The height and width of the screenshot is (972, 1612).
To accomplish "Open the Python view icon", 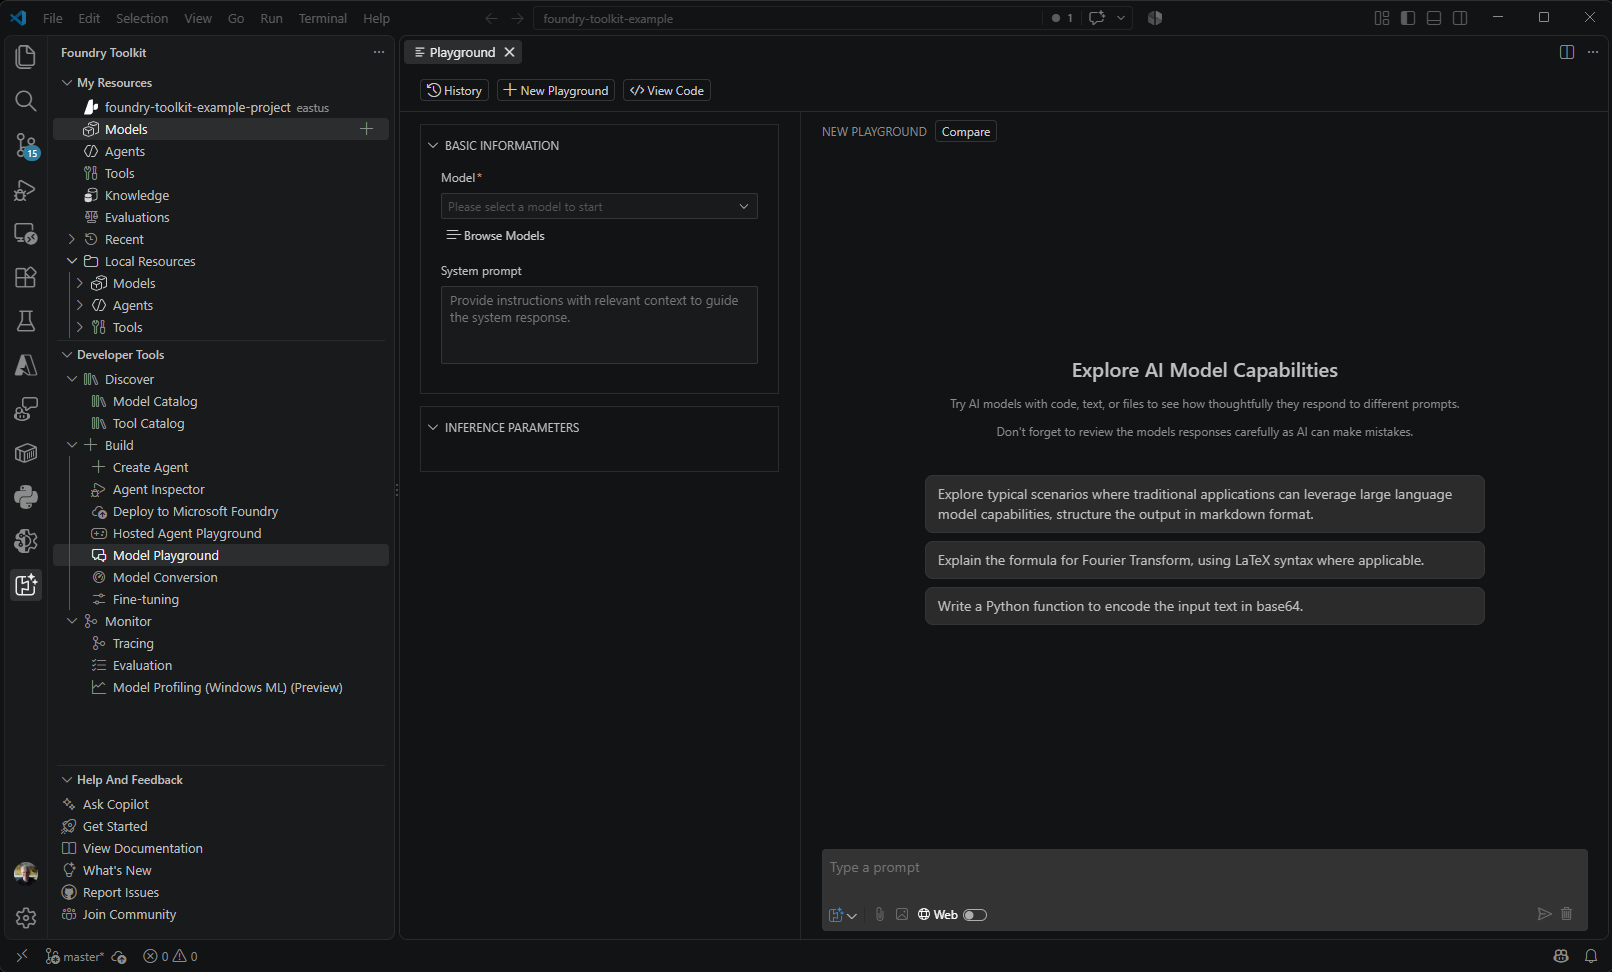I will 26,497.
